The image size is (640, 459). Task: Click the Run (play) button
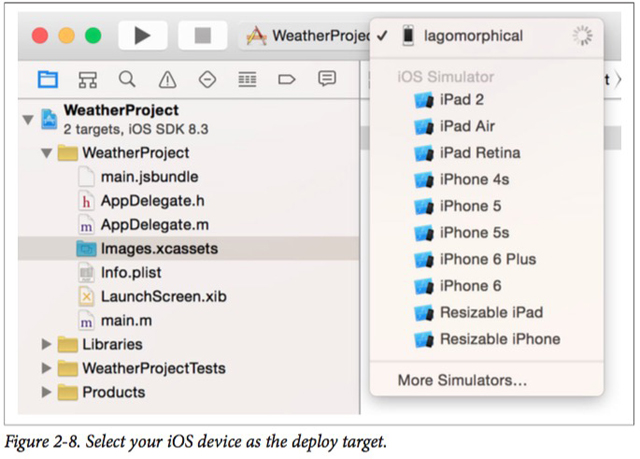[x=142, y=36]
